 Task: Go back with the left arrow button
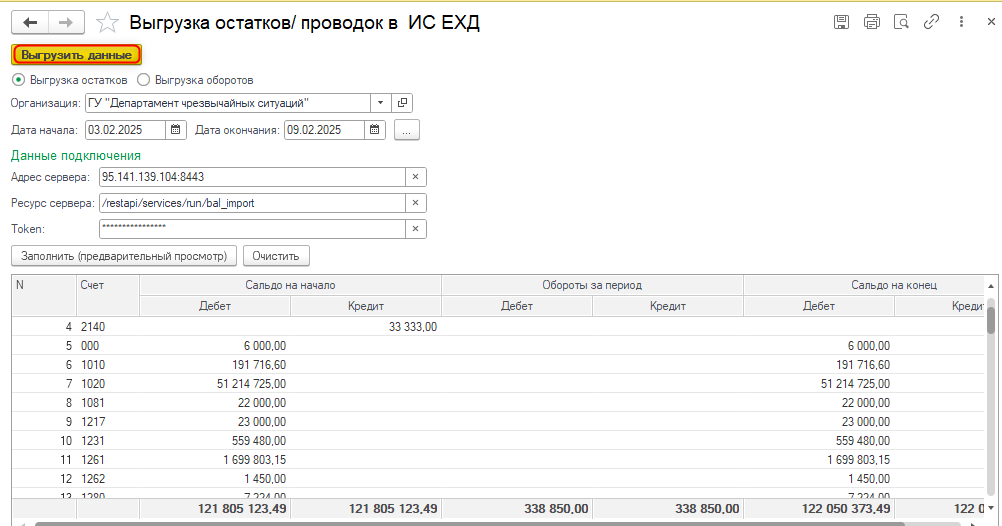click(x=30, y=22)
